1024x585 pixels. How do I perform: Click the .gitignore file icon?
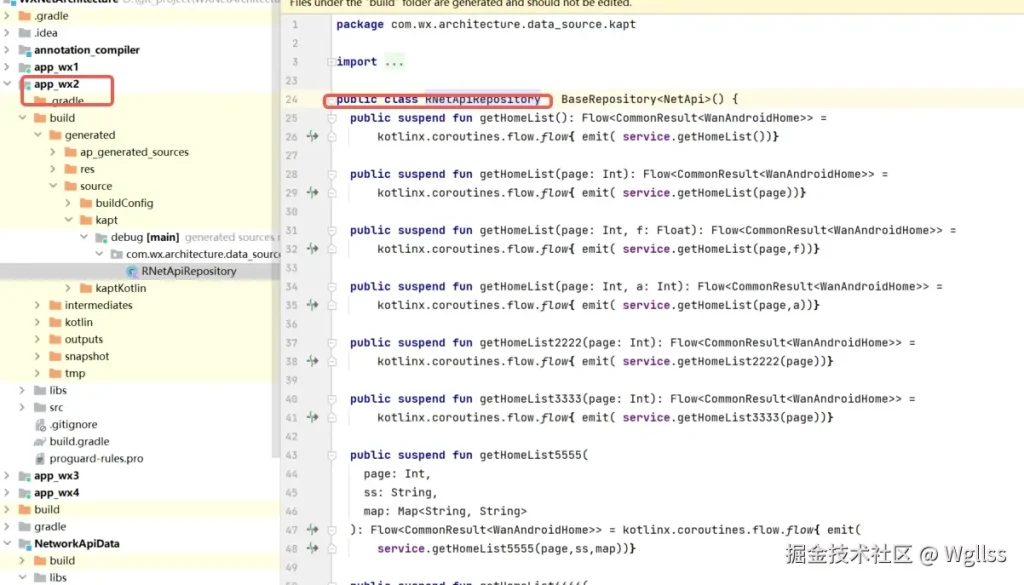click(38, 424)
